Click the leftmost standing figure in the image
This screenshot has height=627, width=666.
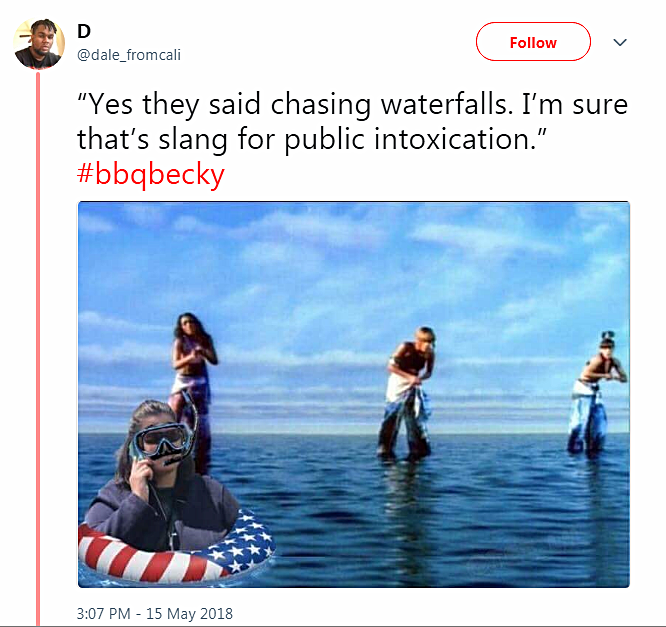pyautogui.click(x=193, y=382)
